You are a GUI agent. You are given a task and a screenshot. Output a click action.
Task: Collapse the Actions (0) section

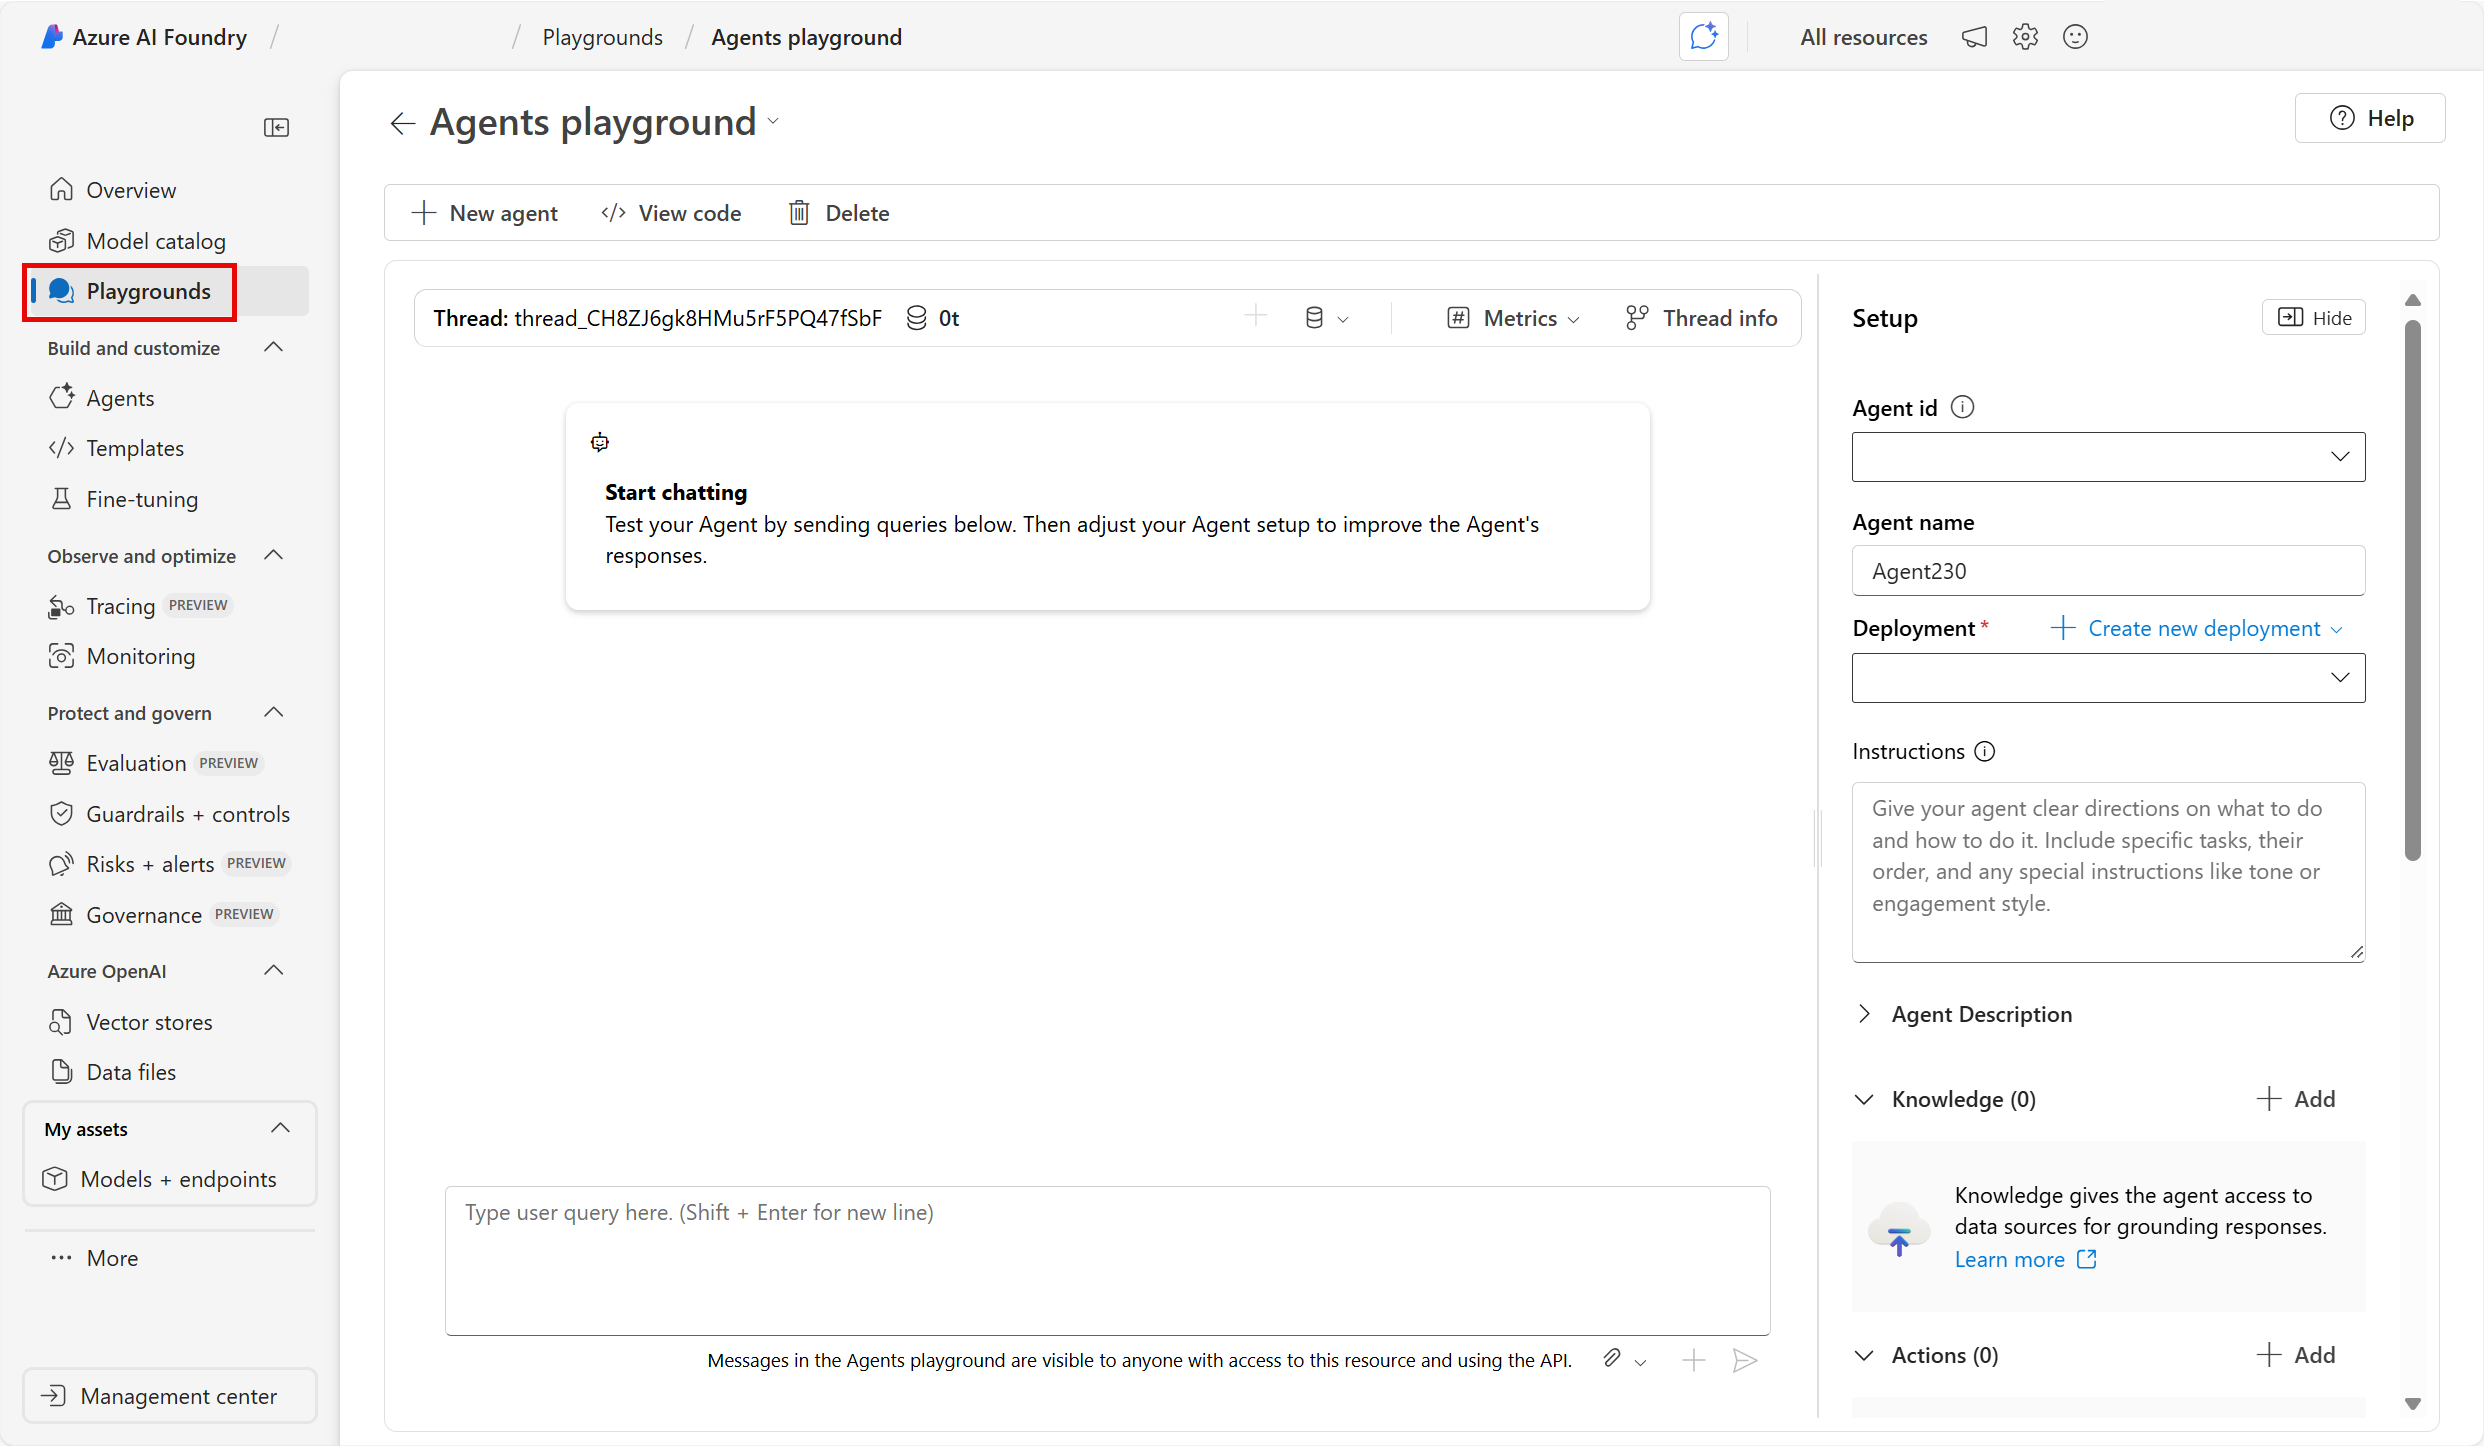tap(1864, 1355)
